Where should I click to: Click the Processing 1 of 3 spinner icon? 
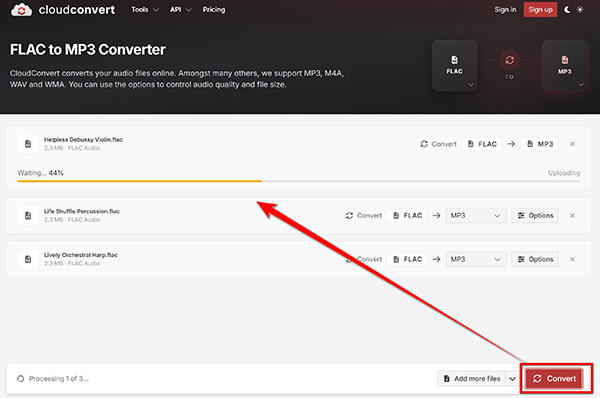(21, 378)
